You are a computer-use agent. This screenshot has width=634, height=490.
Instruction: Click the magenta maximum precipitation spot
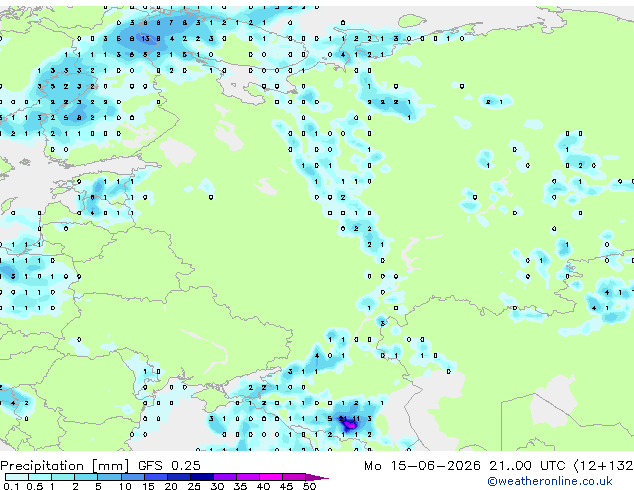click(350, 425)
